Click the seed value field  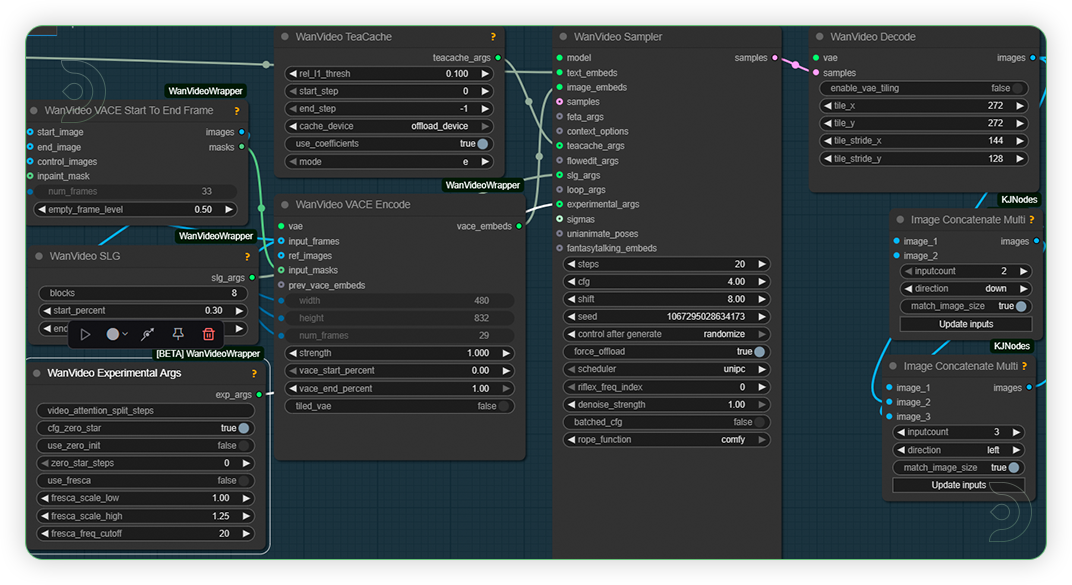667,316
